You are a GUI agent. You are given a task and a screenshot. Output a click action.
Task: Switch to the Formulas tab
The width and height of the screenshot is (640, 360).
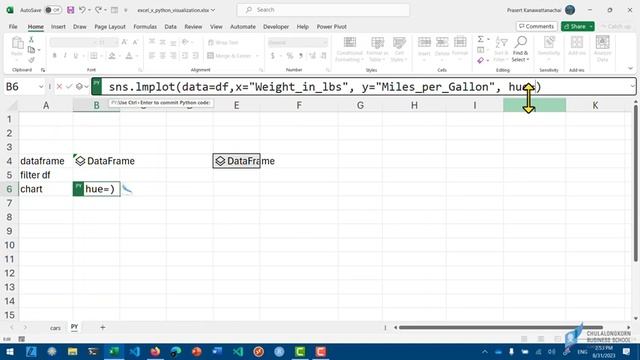(x=145, y=27)
